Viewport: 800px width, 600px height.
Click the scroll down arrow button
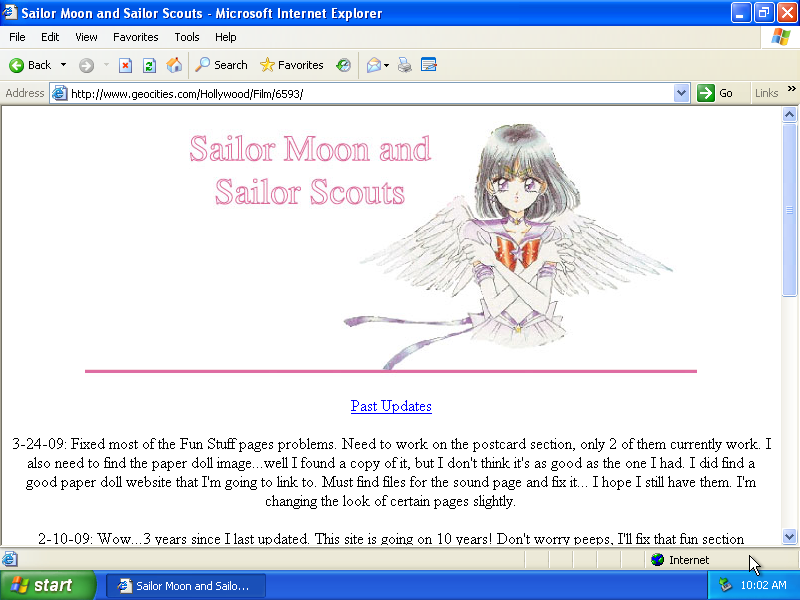[789, 536]
